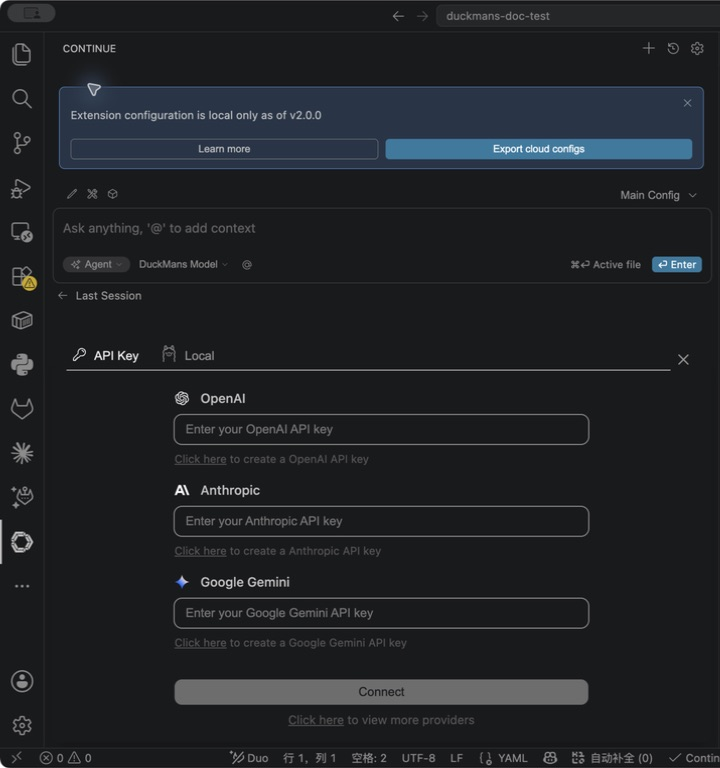Close the API key onboarding panel
This screenshot has width=720, height=768.
click(683, 360)
